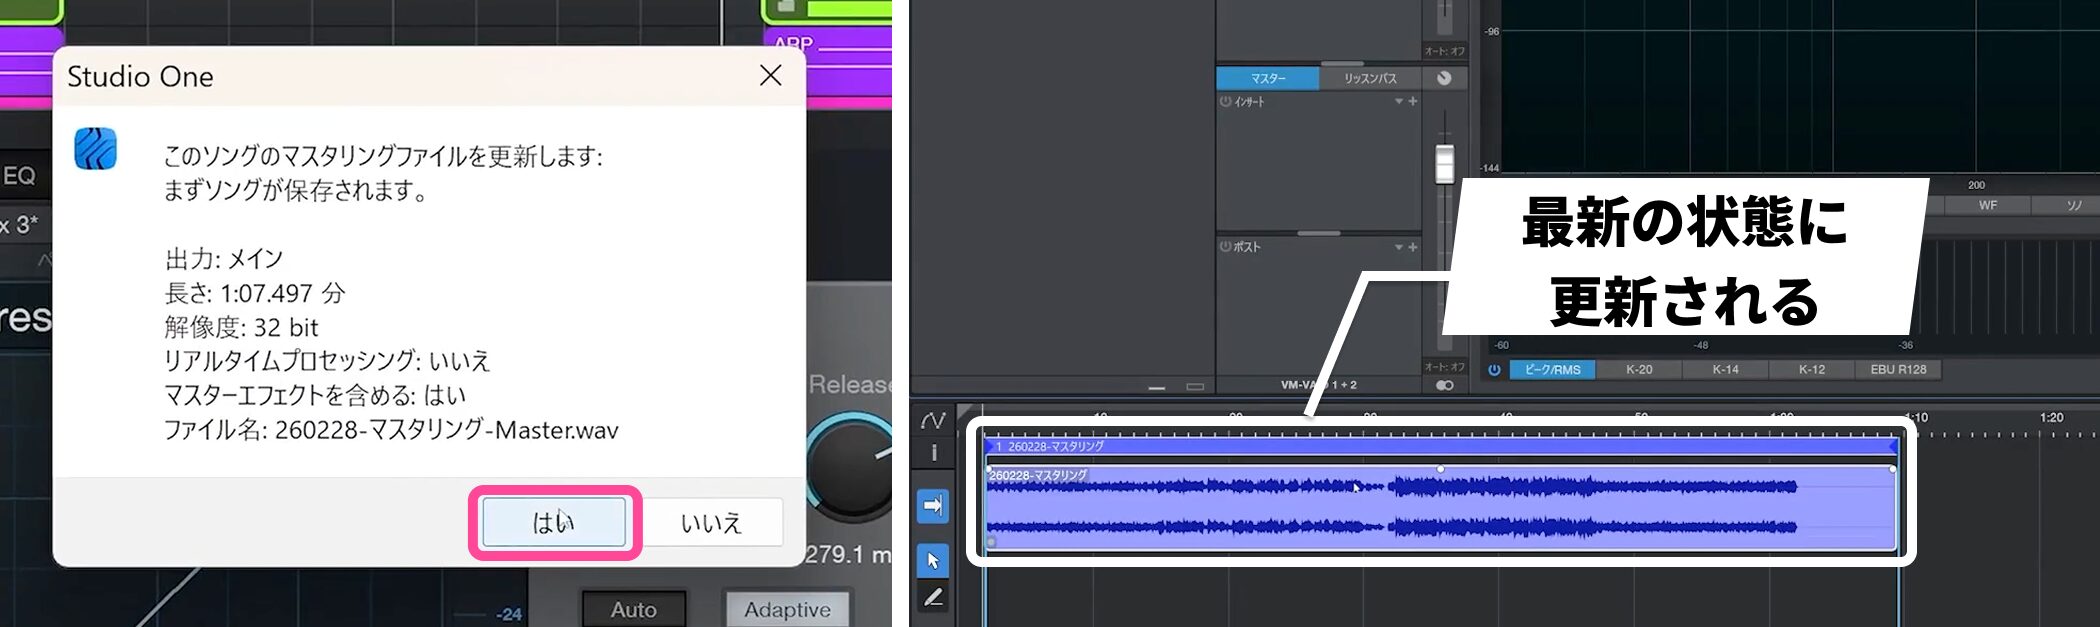Open the VM-VAIO 1 + 2 output selector
2100x627 pixels.
coord(1318,385)
